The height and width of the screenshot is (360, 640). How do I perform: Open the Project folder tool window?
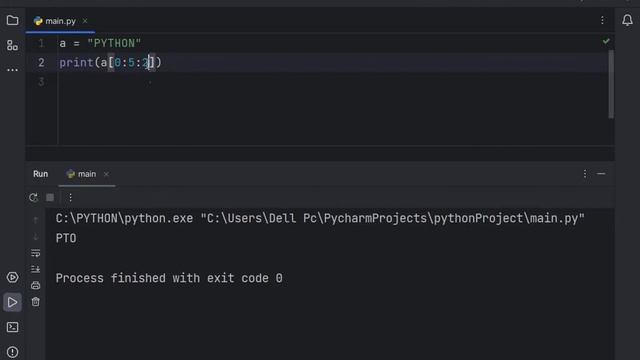(x=12, y=20)
